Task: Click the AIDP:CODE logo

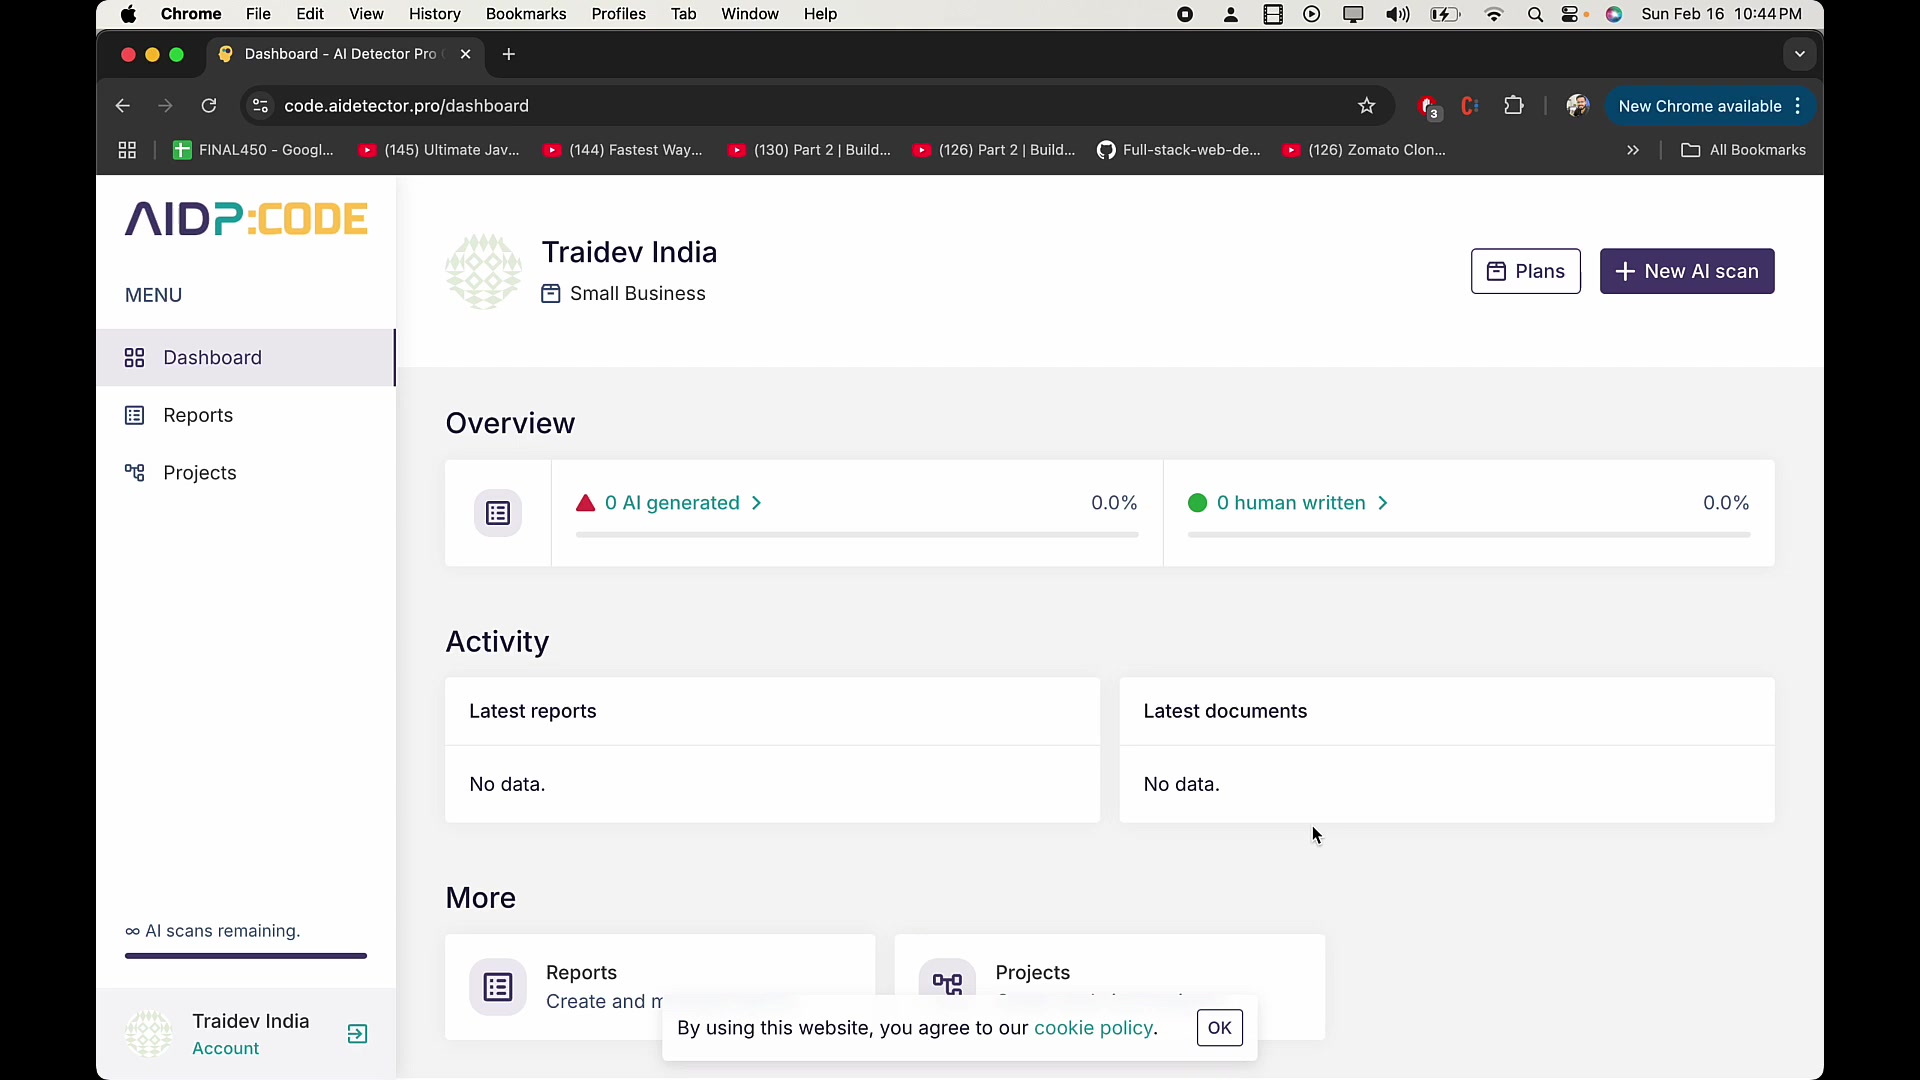Action: point(246,219)
